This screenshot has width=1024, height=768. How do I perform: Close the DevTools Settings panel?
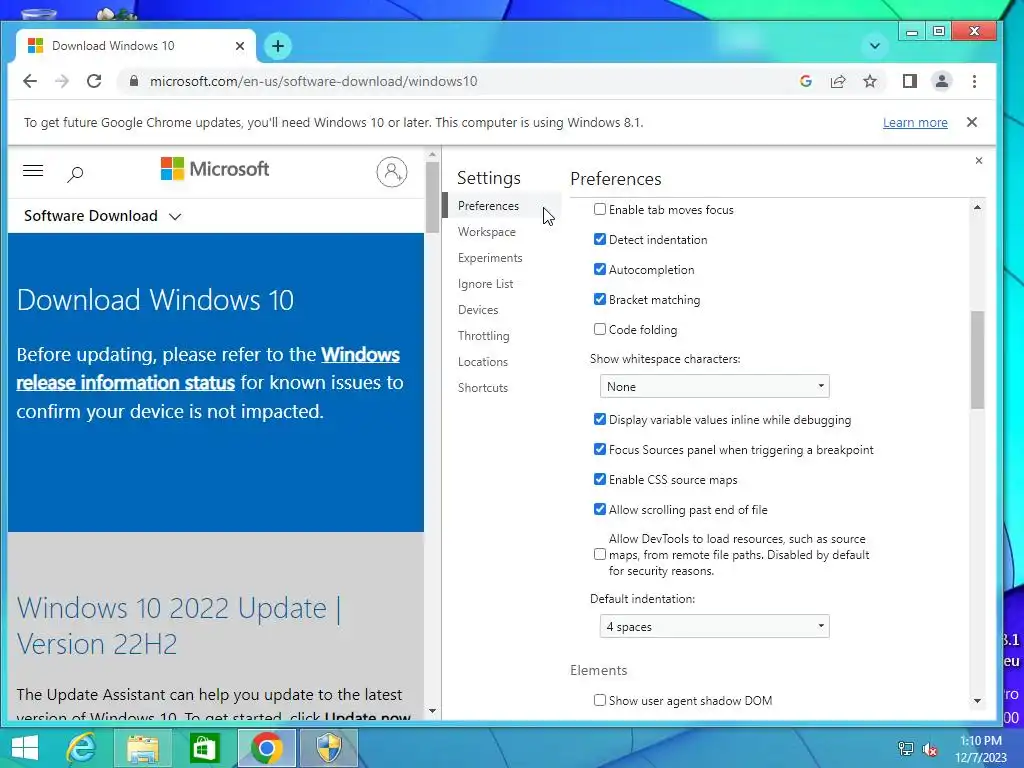(x=978, y=161)
